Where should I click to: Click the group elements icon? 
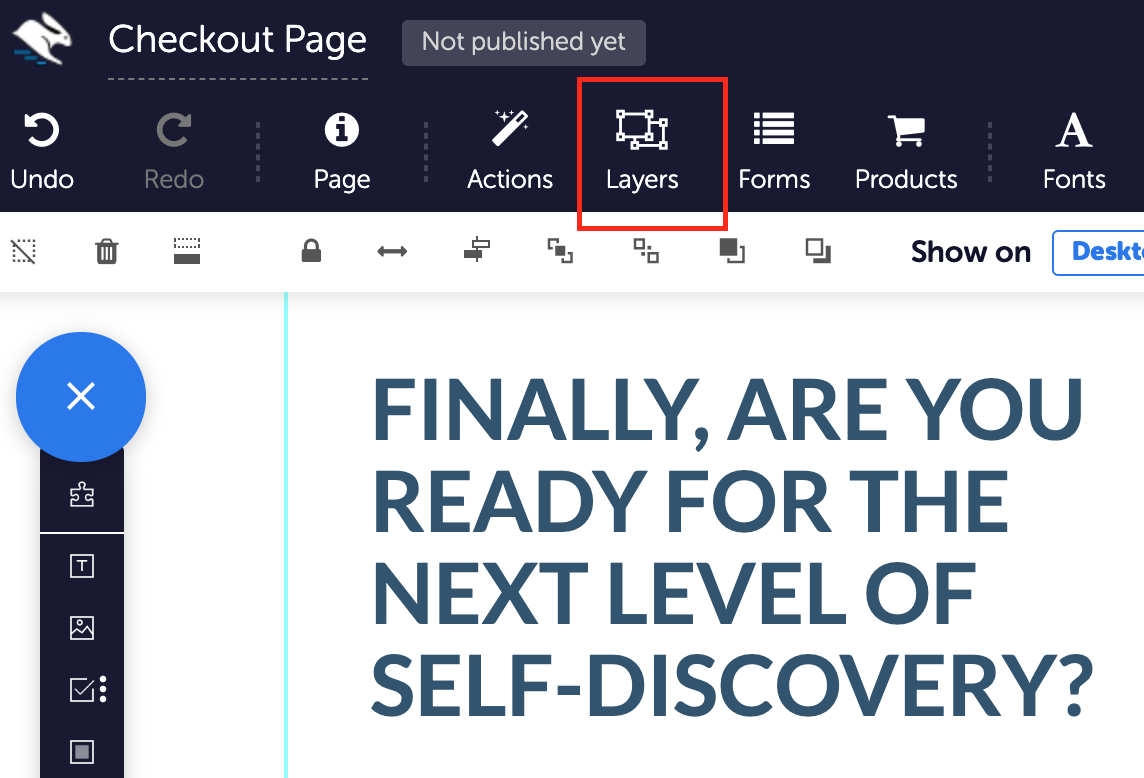(x=560, y=251)
